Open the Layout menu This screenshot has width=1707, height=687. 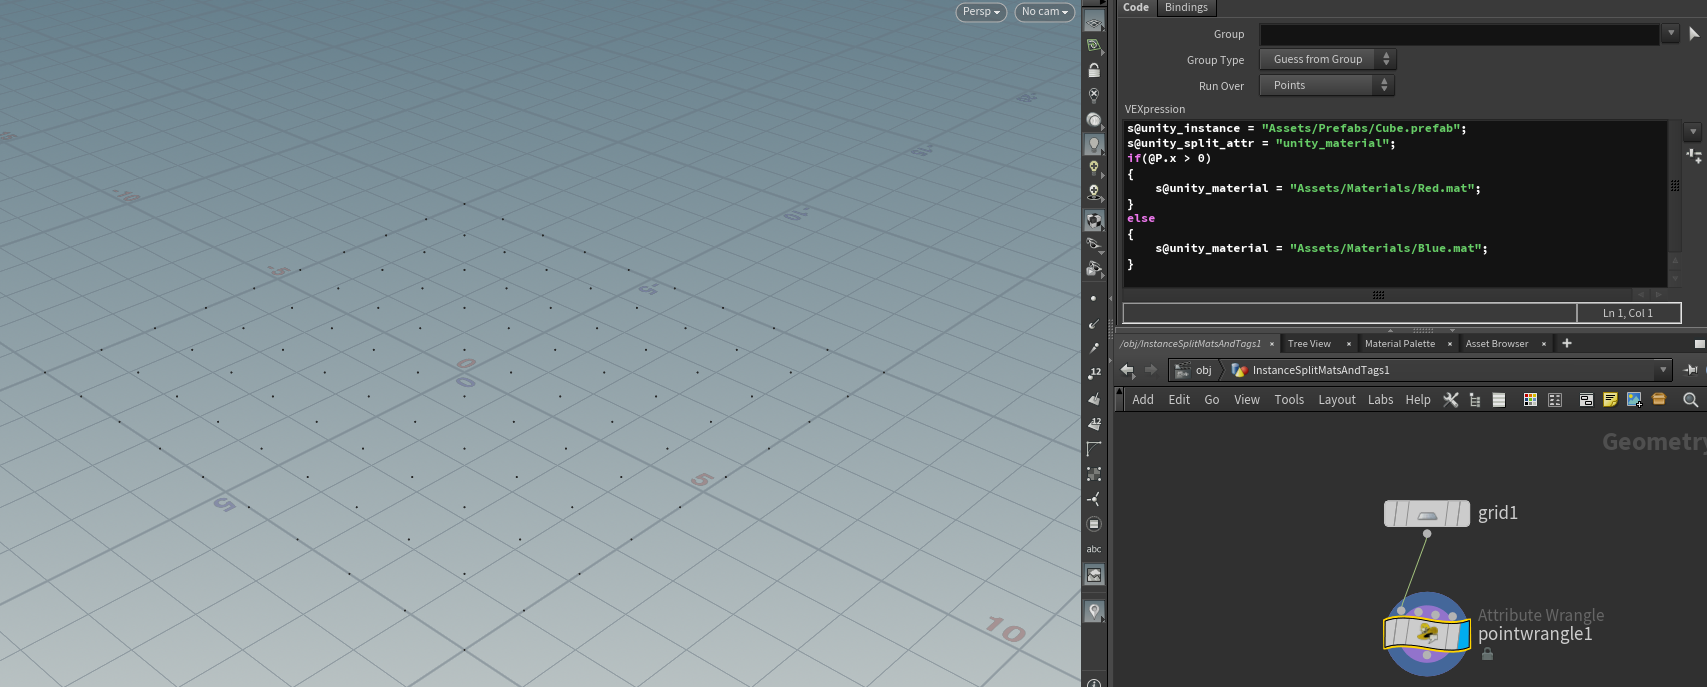1336,400
